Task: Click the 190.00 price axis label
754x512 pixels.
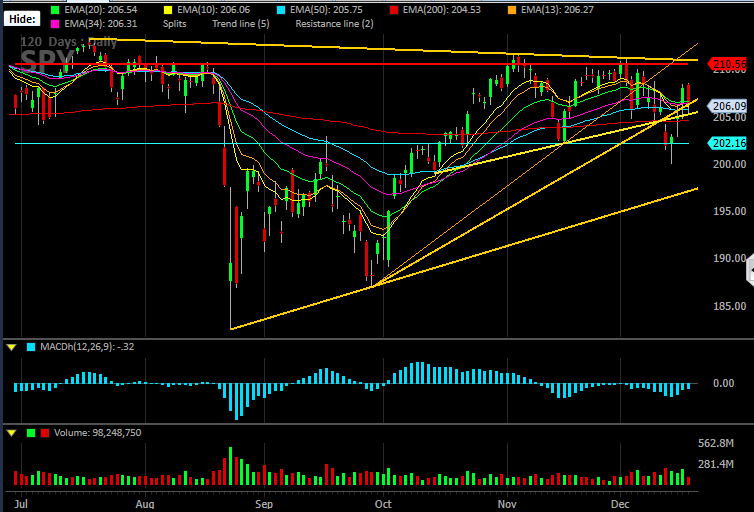Action: click(729, 259)
